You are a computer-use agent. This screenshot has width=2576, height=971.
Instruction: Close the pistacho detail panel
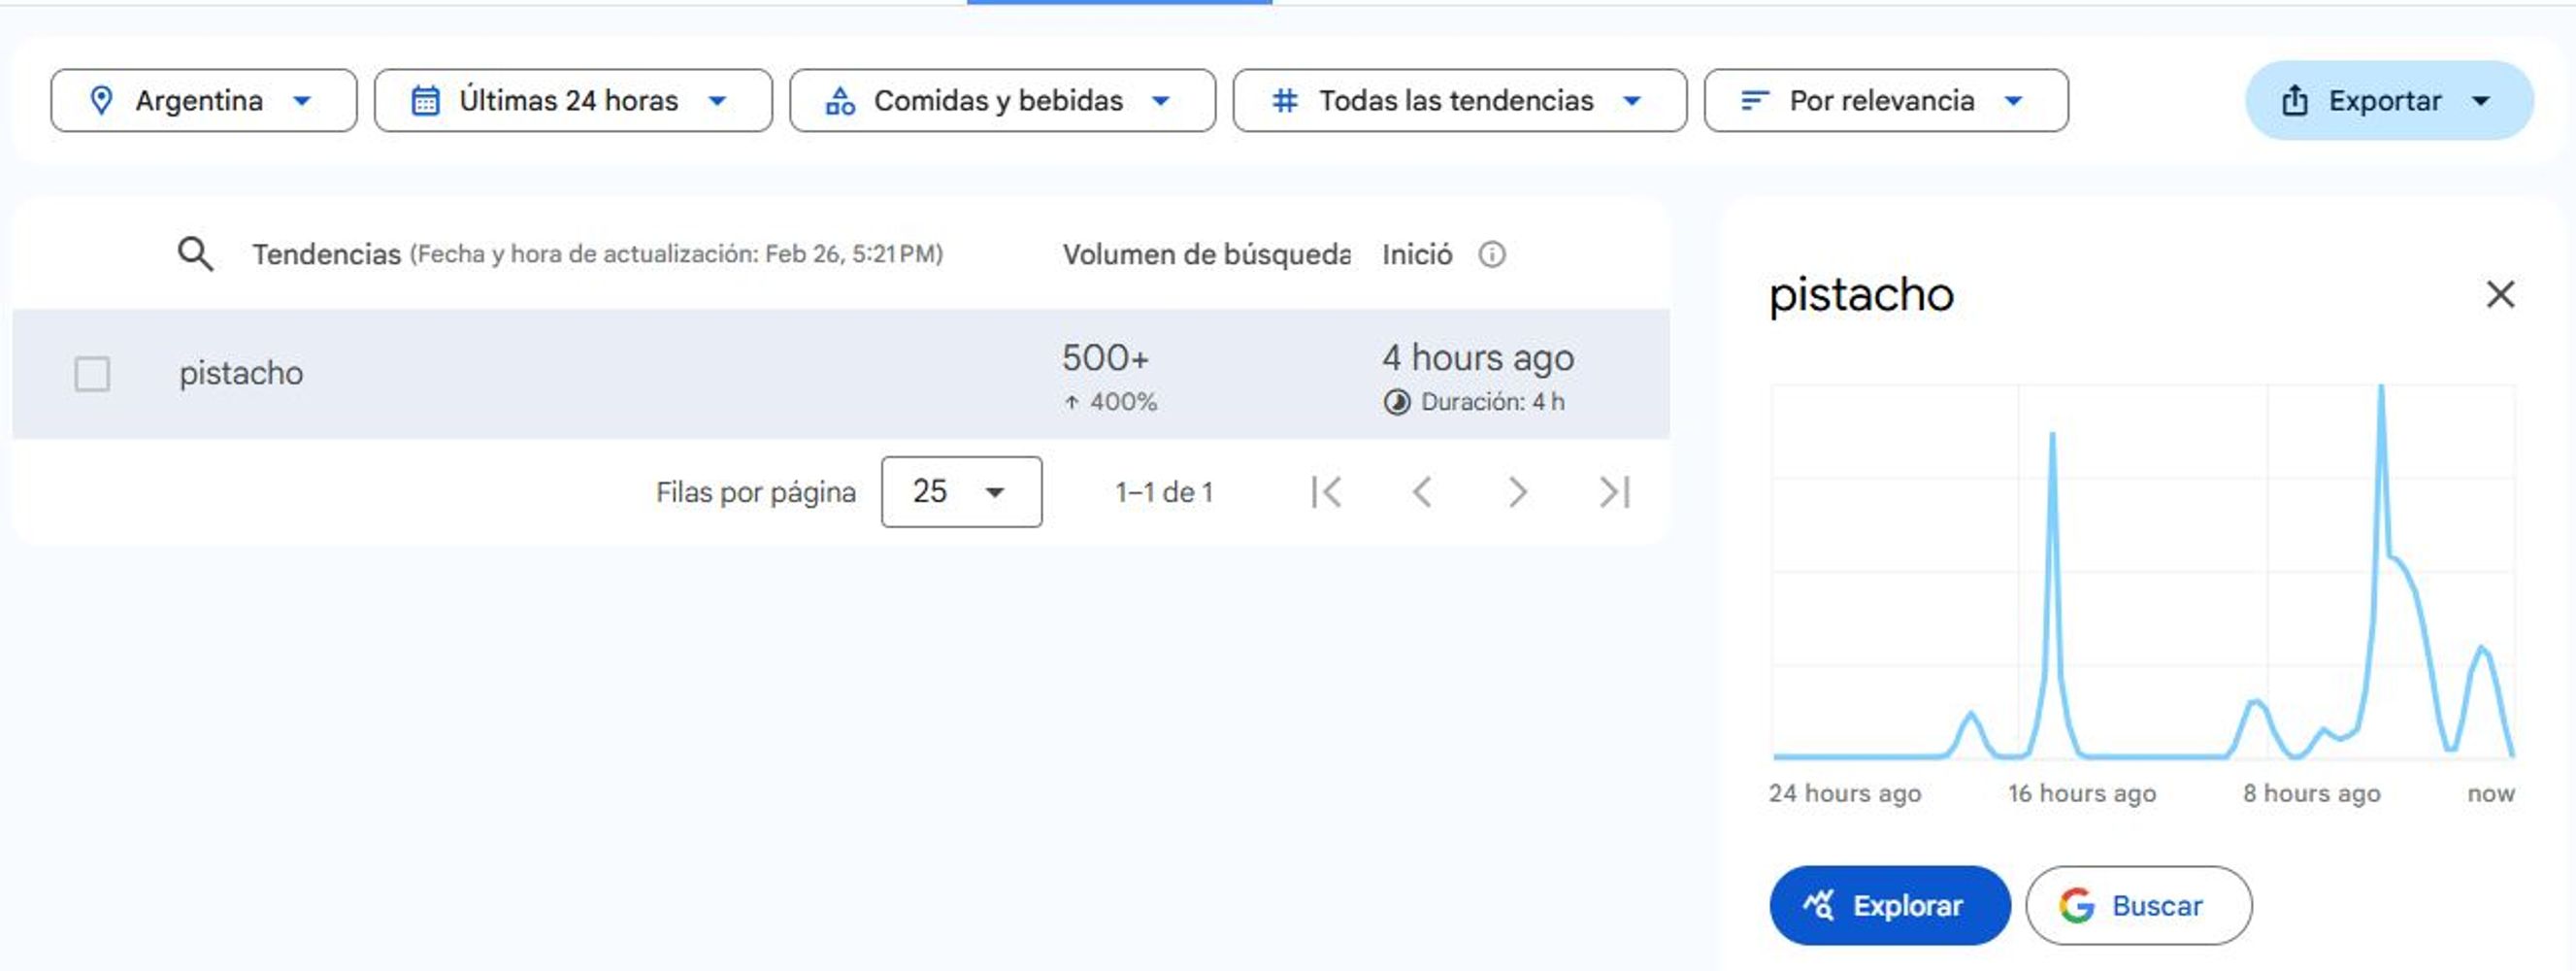tap(2500, 294)
